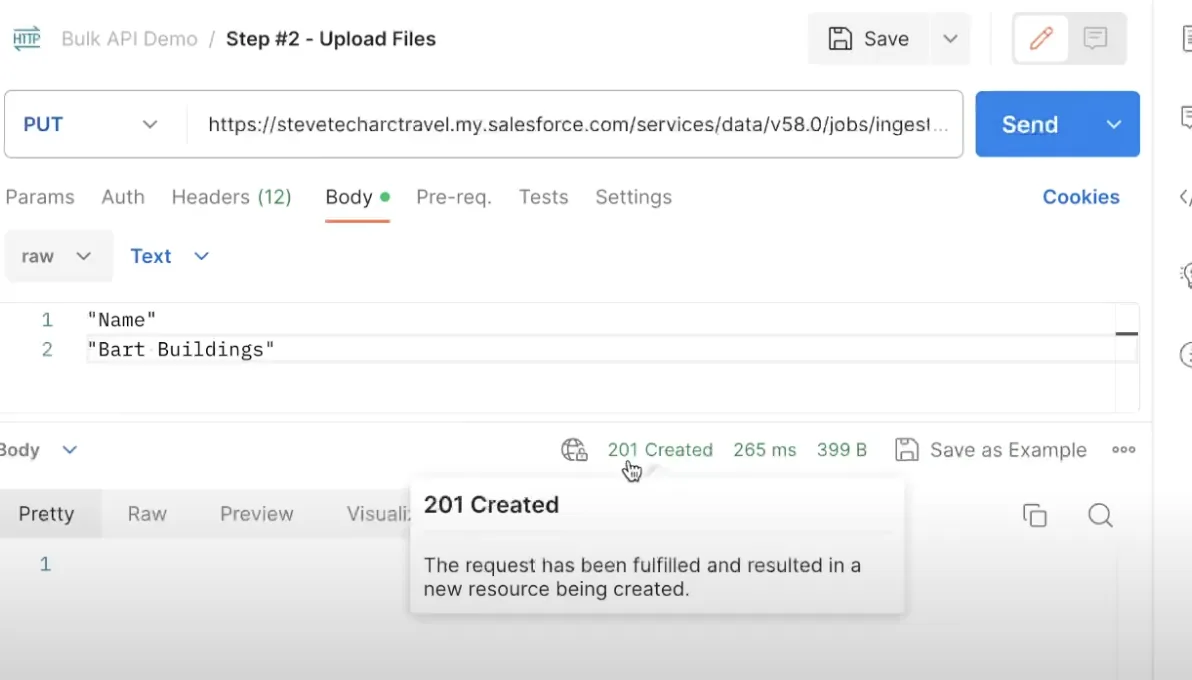Viewport: 1192px width, 680px height.
Task: Open the Text format dropdown
Action: click(170, 256)
